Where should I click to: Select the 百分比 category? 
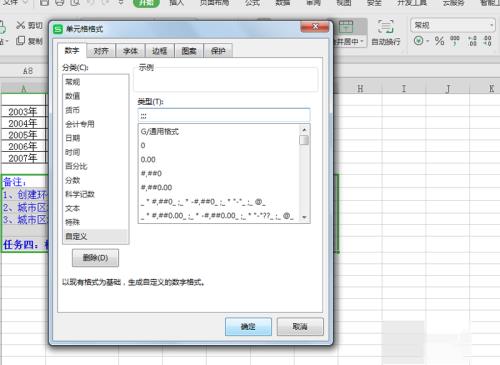(x=95, y=166)
